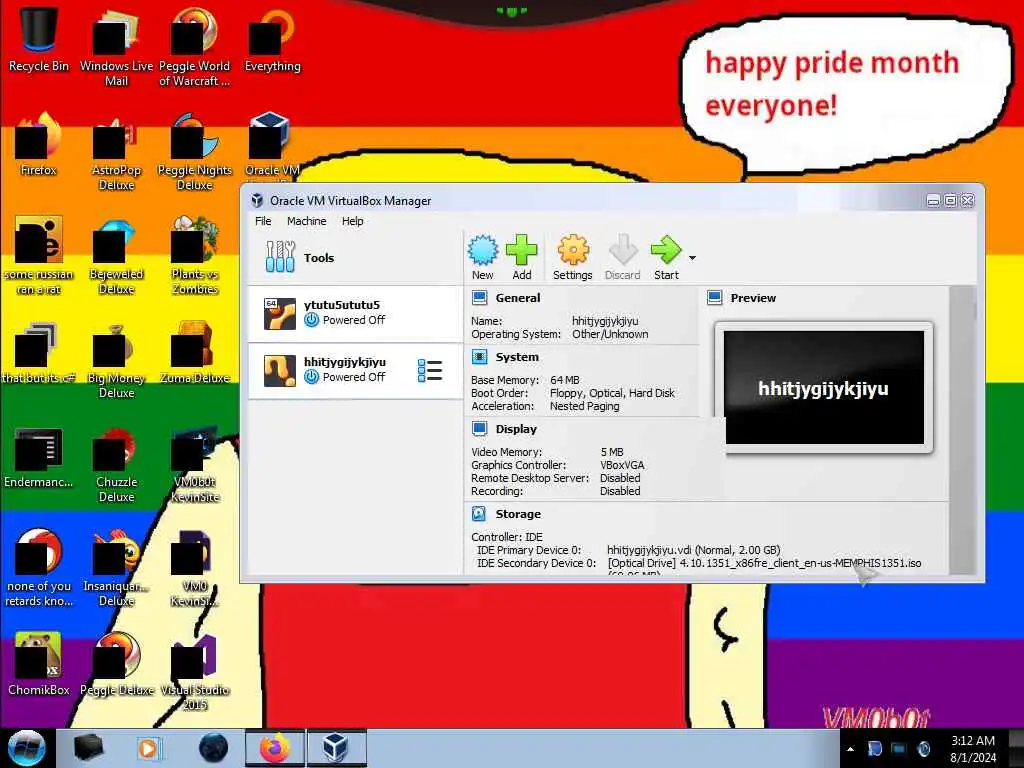This screenshot has height=768, width=1024.
Task: Open Big Money Deluxe desktop icon
Action: pos(116,360)
